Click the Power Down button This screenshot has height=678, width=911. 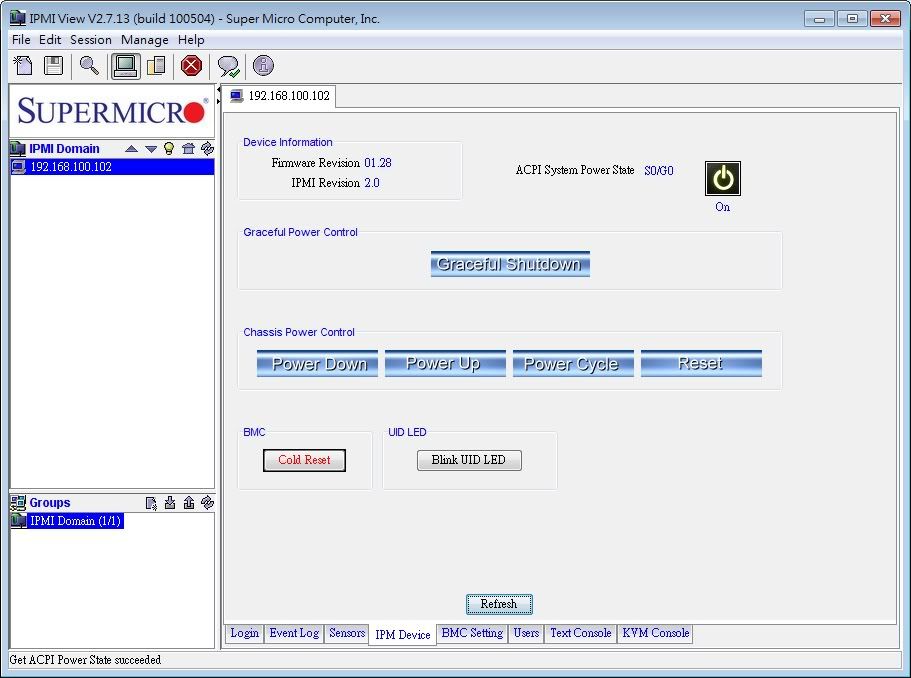(x=317, y=364)
